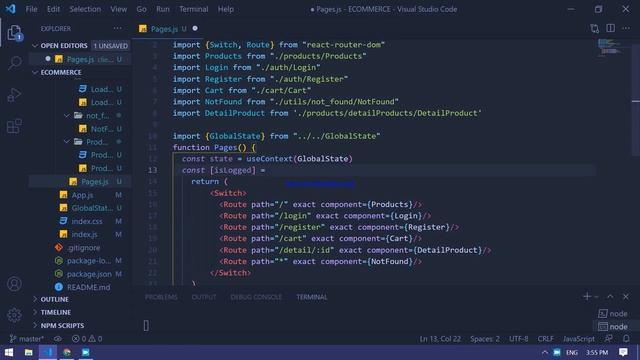Open the watch eye icon in status bar
Viewport: 640px width, 360px height.
pyautogui.click(x=58, y=339)
